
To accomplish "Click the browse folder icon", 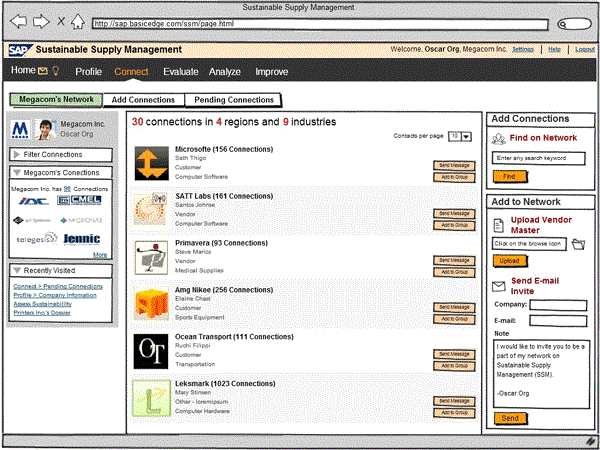I will pos(578,244).
